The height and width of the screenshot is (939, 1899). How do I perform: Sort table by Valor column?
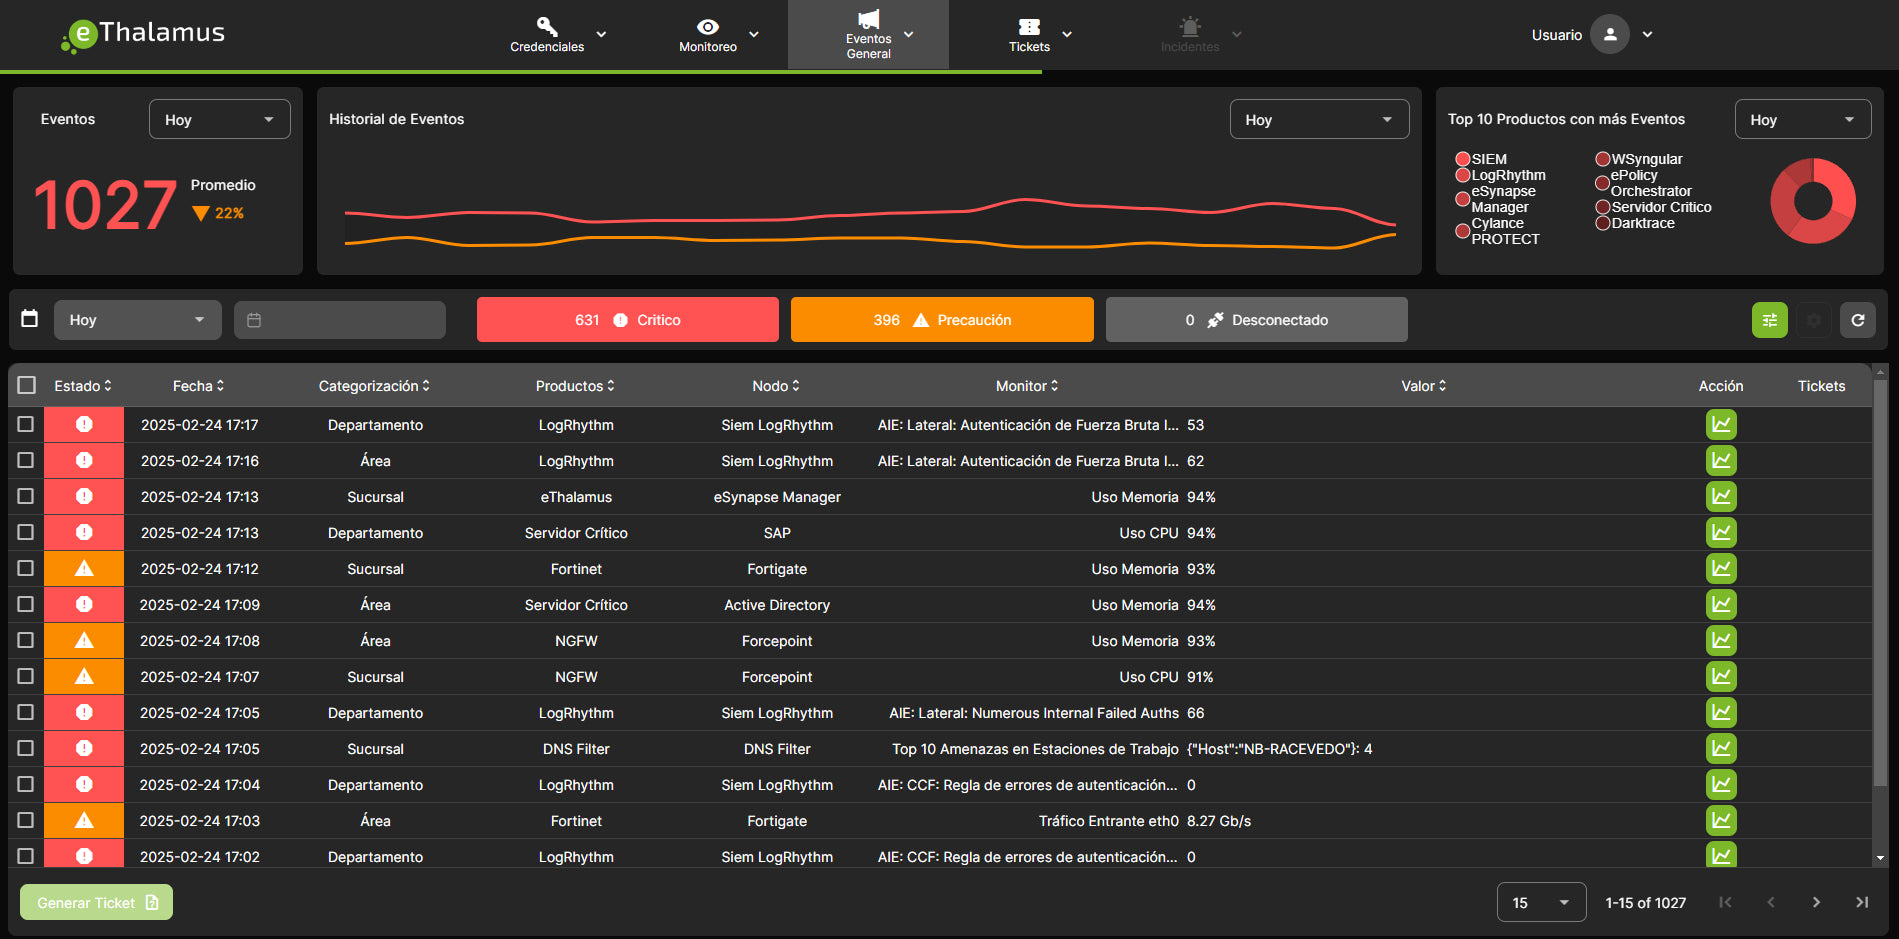(x=1424, y=386)
